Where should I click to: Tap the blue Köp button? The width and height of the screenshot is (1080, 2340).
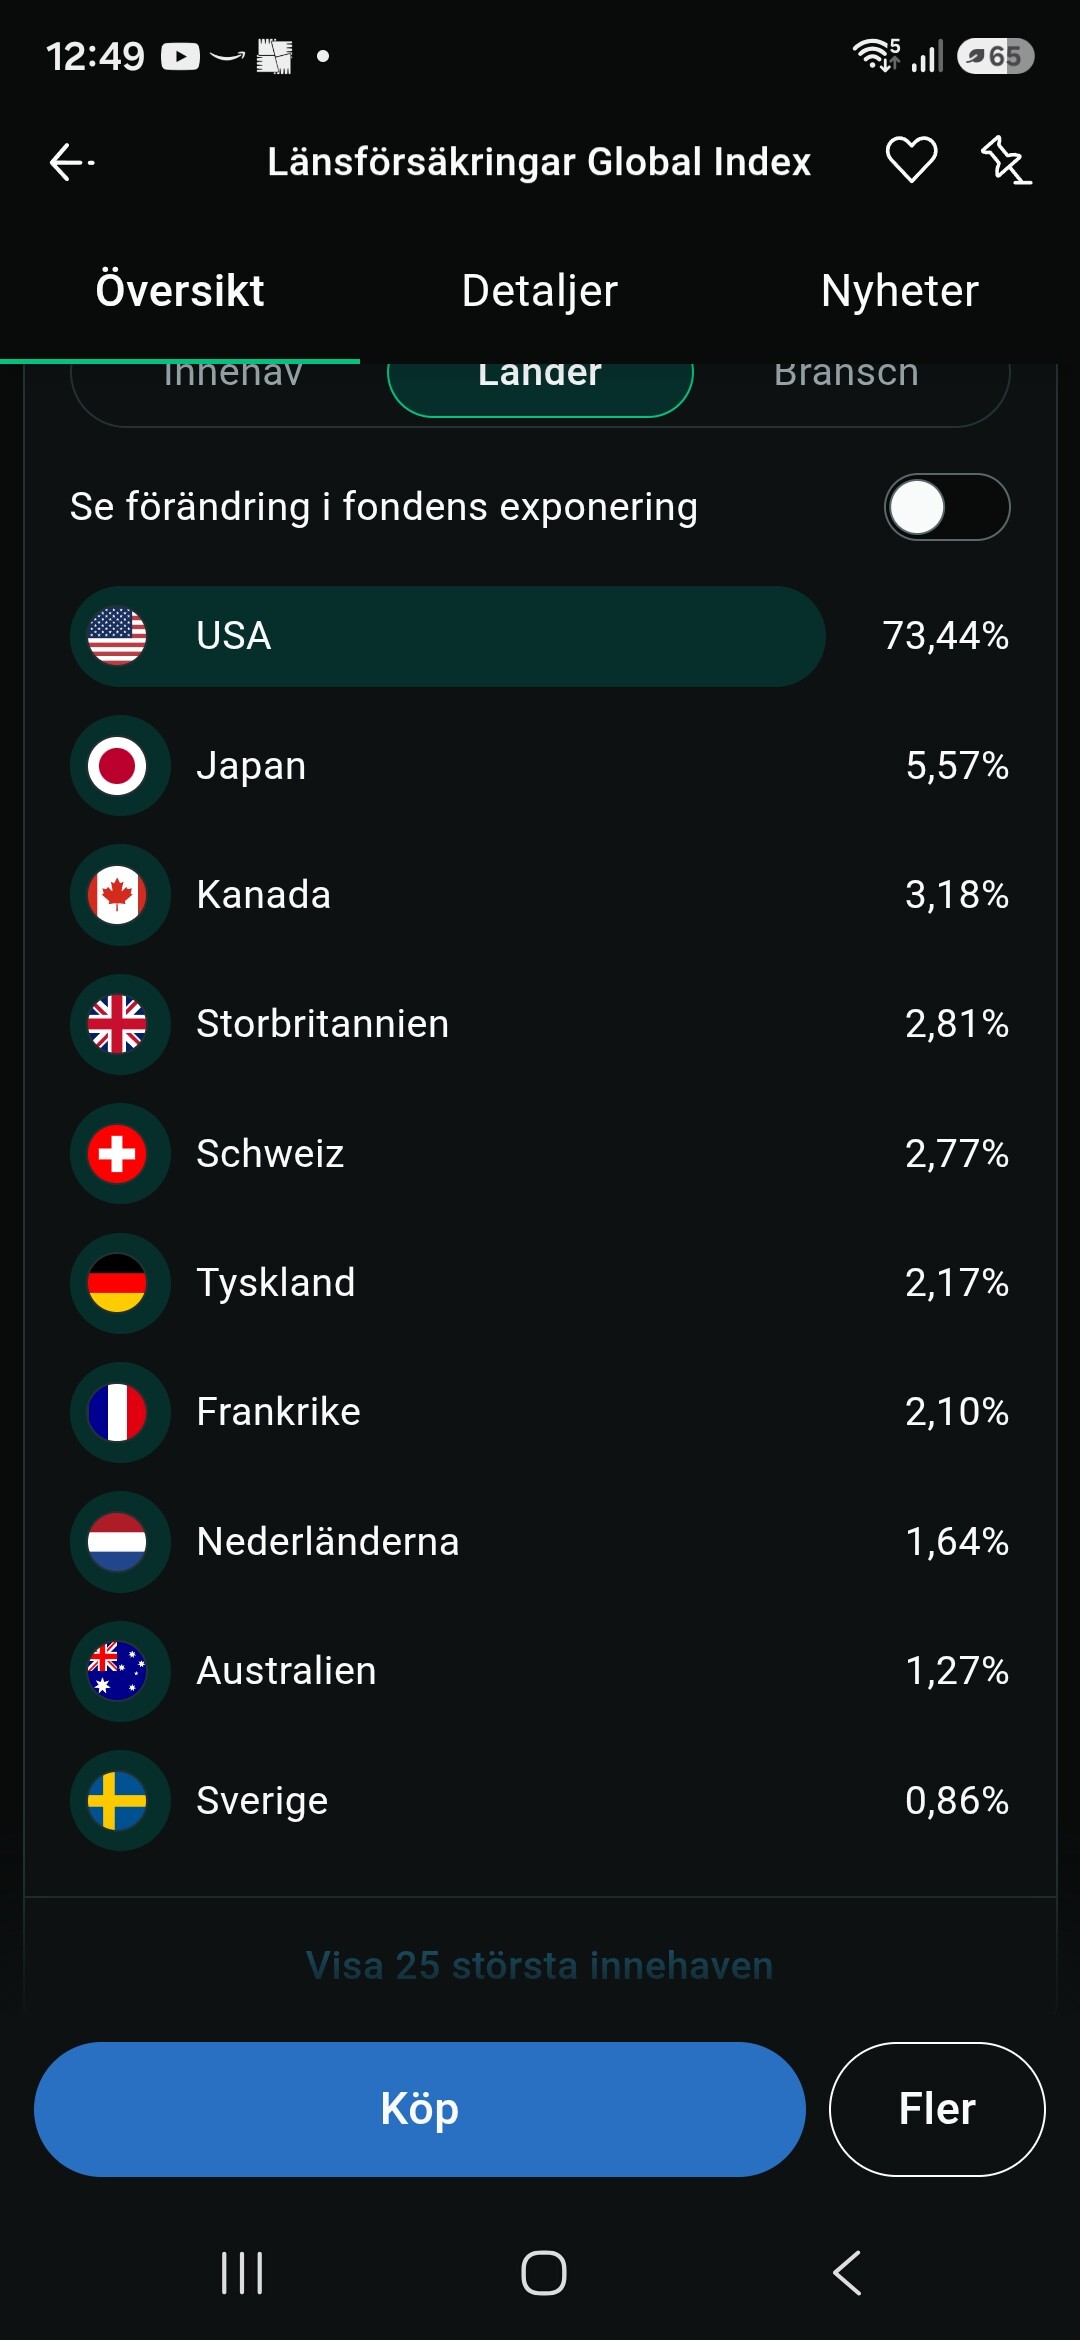pyautogui.click(x=420, y=2109)
